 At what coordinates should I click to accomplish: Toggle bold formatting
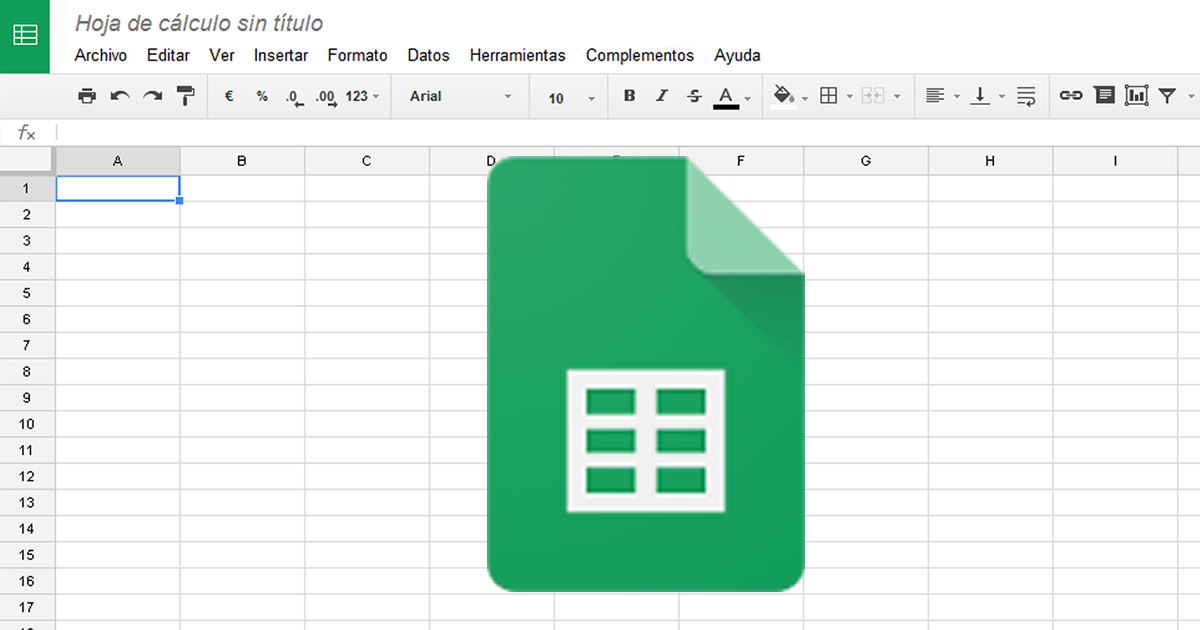point(629,96)
